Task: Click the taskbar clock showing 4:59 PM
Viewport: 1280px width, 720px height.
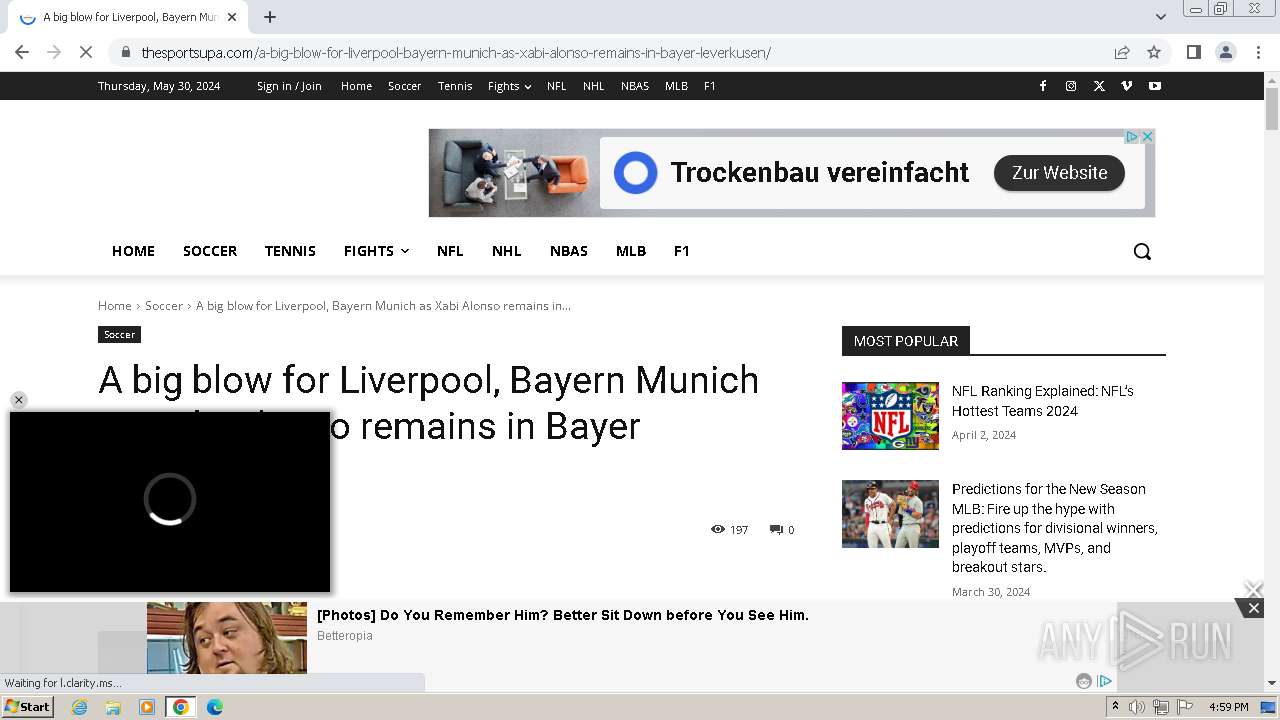Action: pyautogui.click(x=1228, y=707)
